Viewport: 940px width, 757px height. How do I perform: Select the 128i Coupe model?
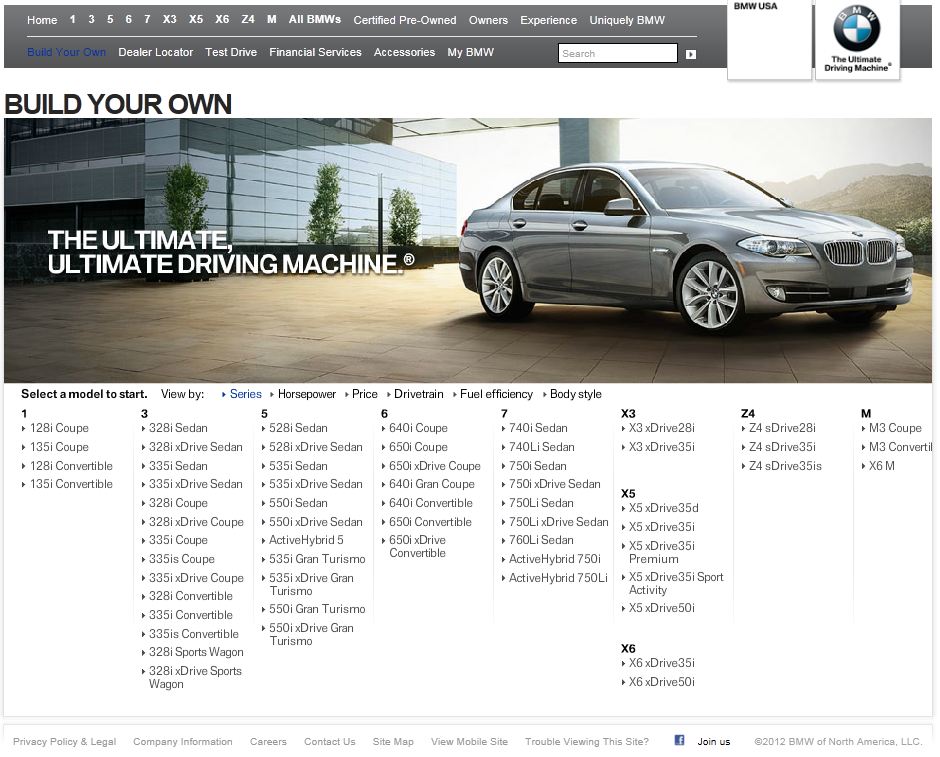[x=59, y=428]
